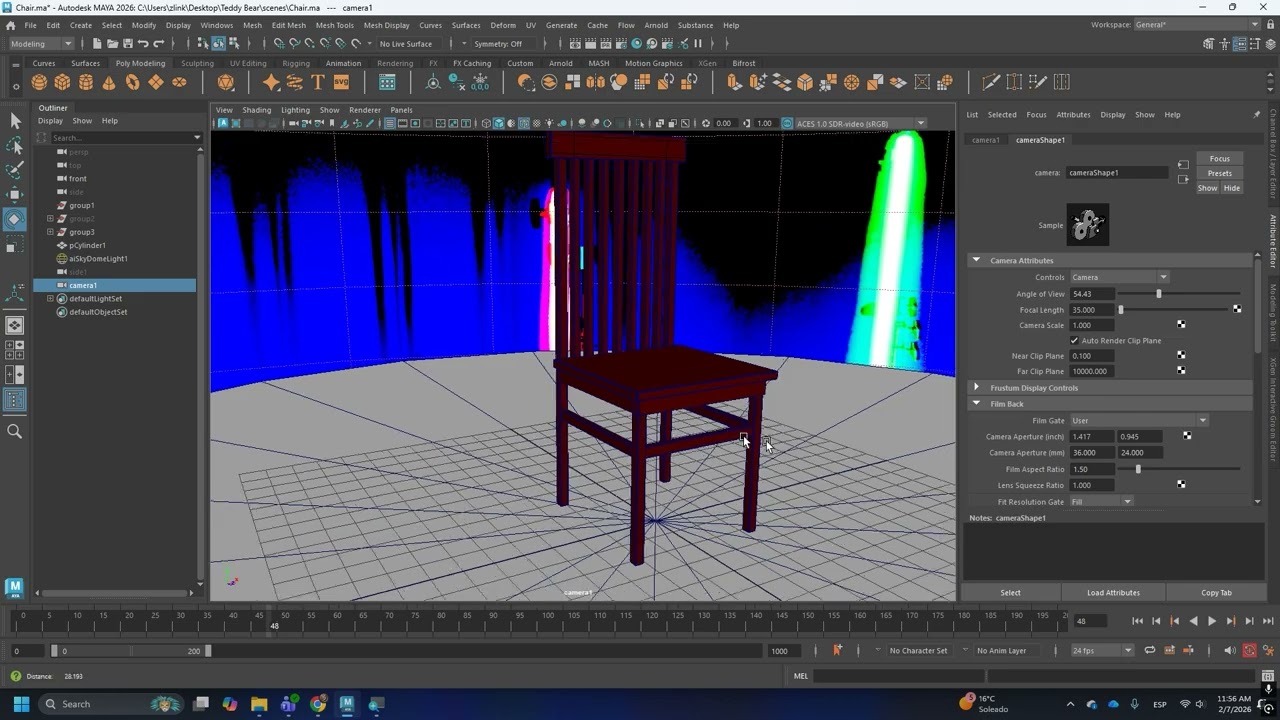The width and height of the screenshot is (1280, 720).
Task: Create a polygon cube from the shelf
Action: coord(62,82)
